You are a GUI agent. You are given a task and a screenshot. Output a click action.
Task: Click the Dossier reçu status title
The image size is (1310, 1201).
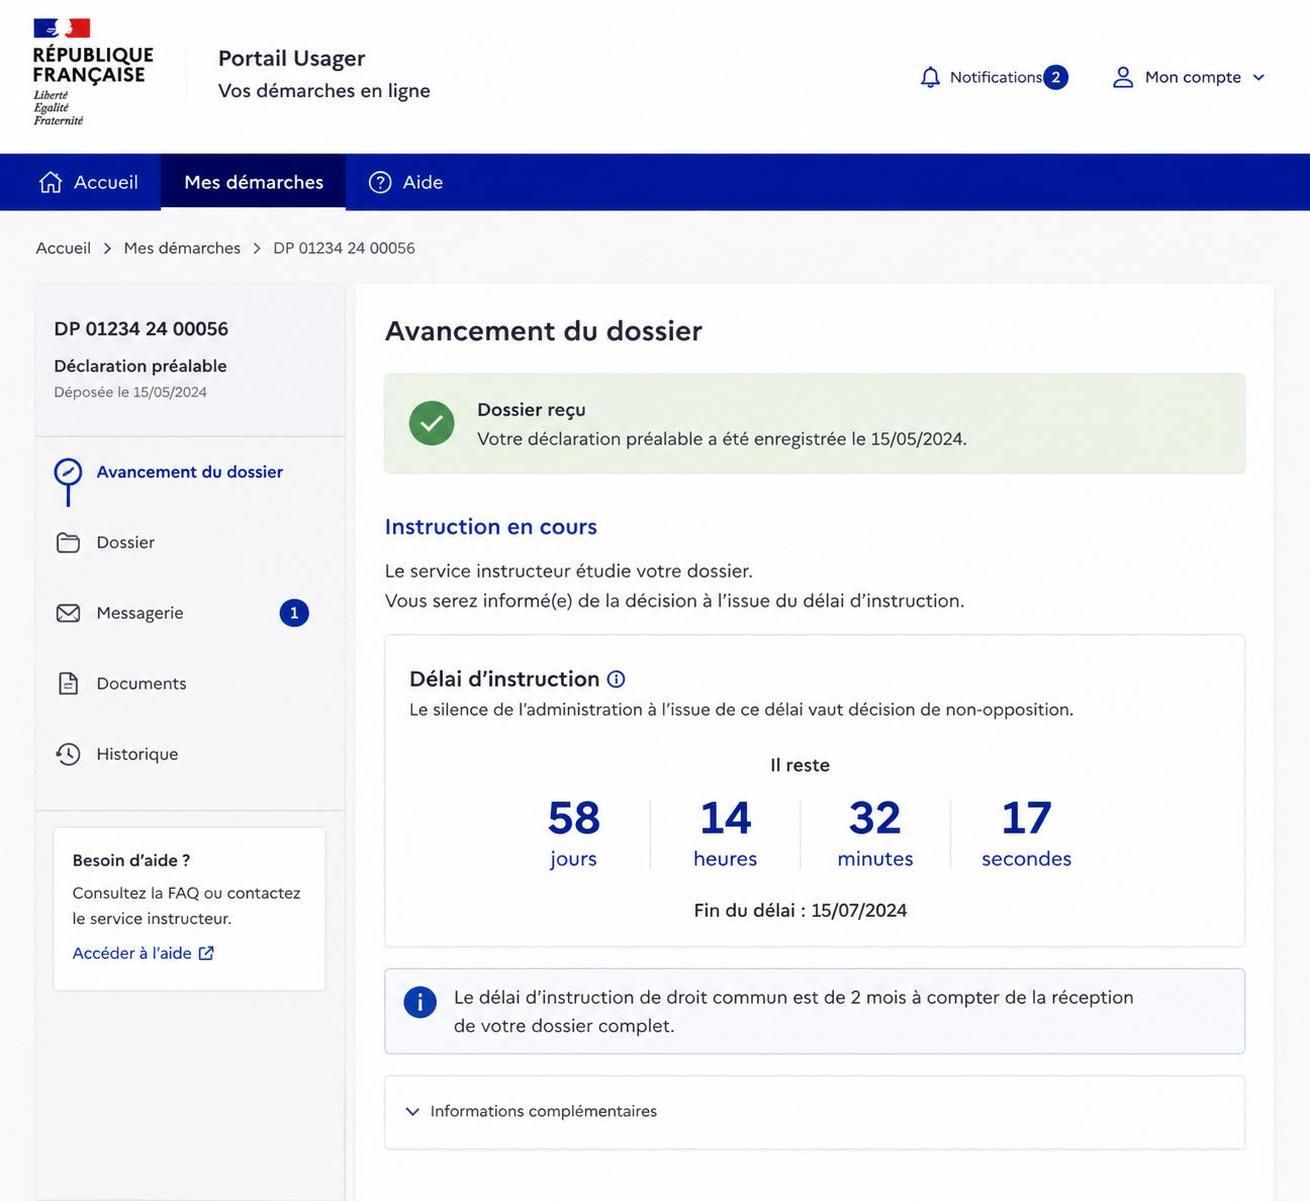pos(531,409)
